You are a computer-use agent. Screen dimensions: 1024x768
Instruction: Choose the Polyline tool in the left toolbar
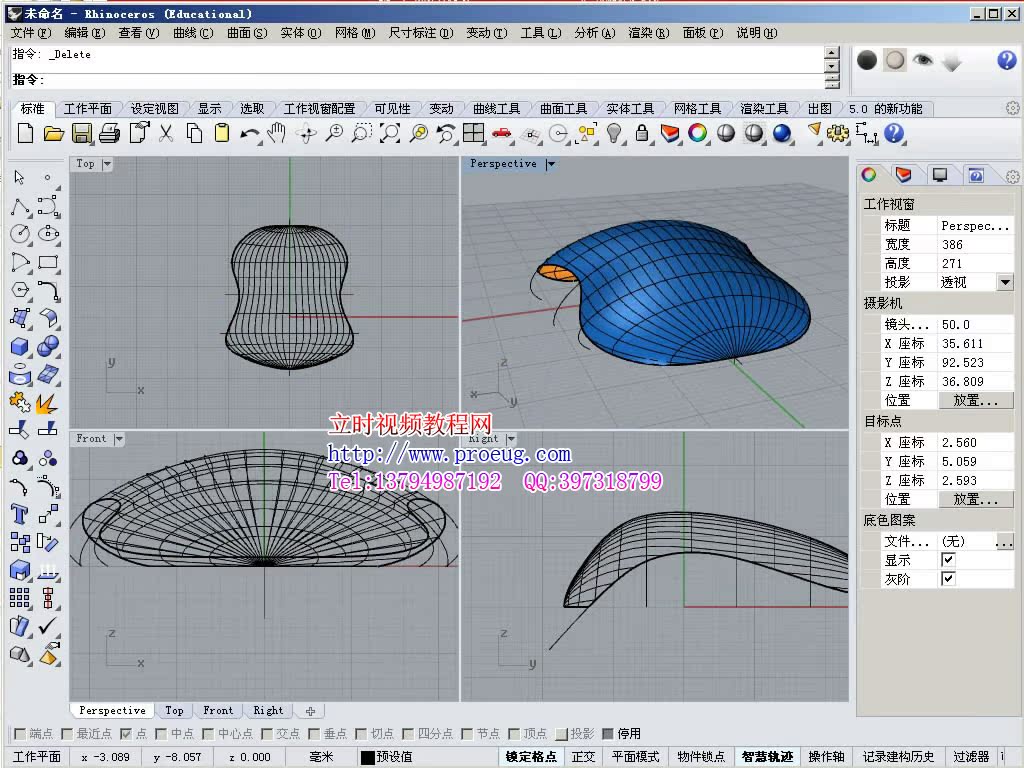pyautogui.click(x=20, y=206)
